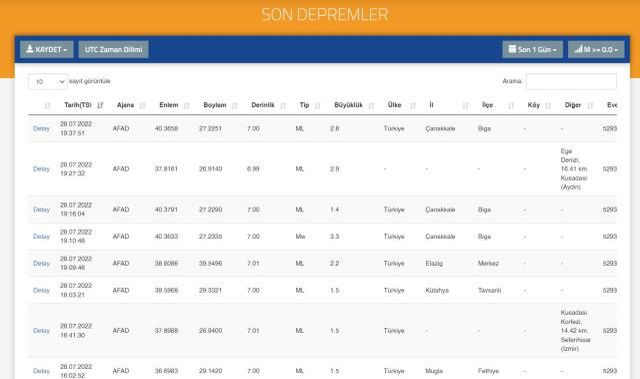This screenshot has width=640, height=379.
Task: Toggle the UTC Zaman Dilimi button
Action: [x=113, y=49]
